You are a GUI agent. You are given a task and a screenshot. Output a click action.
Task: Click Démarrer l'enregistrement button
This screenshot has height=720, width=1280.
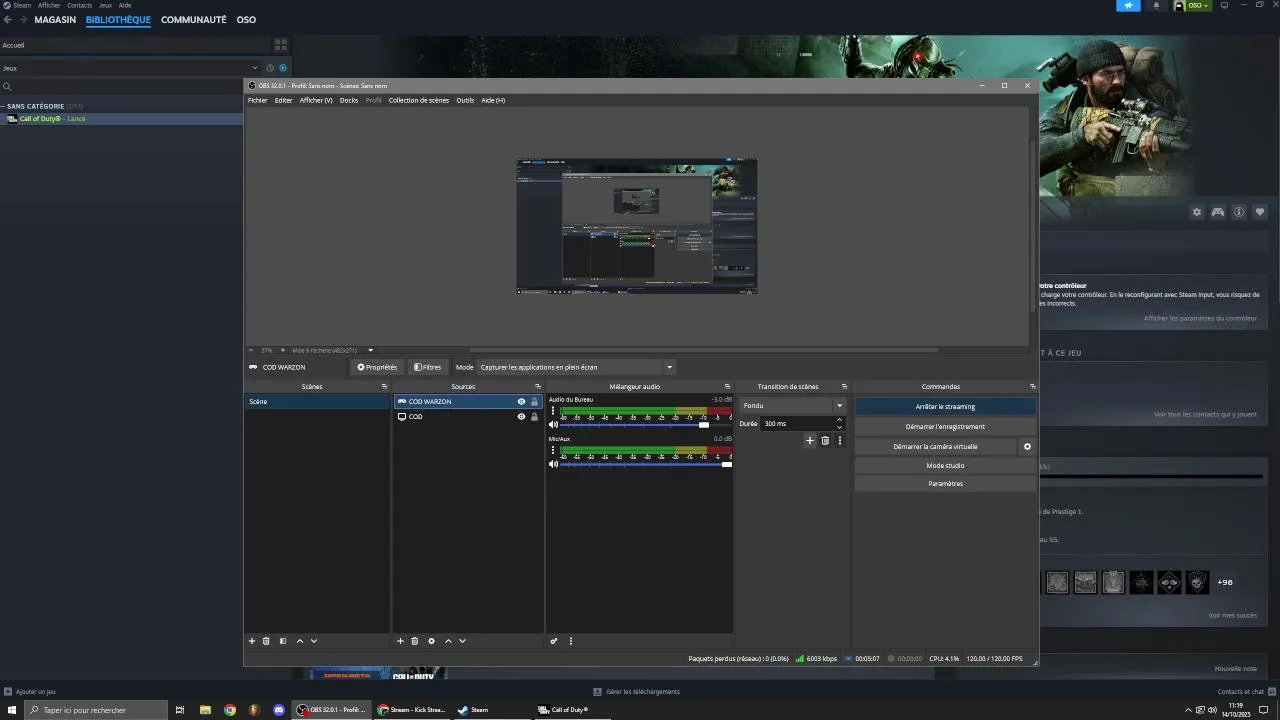click(x=945, y=427)
